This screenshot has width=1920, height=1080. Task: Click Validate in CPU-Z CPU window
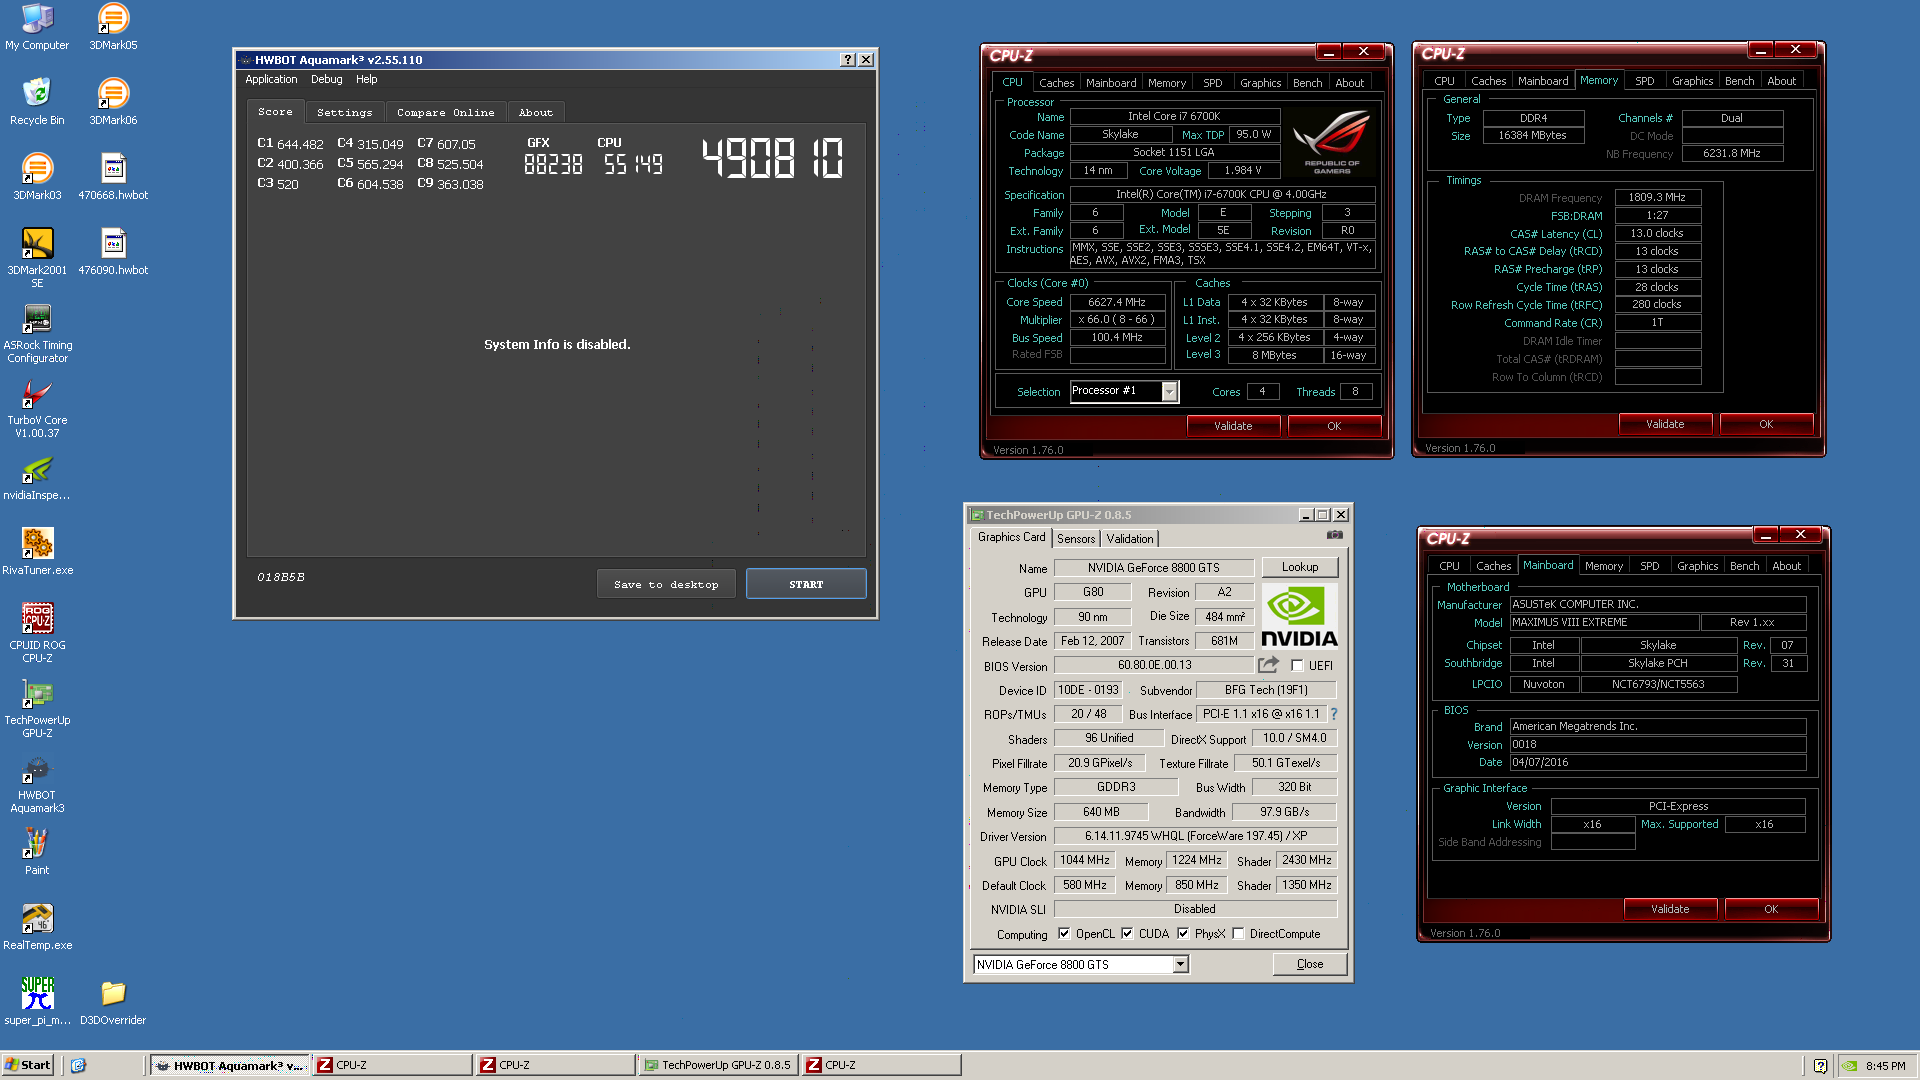tap(1233, 426)
